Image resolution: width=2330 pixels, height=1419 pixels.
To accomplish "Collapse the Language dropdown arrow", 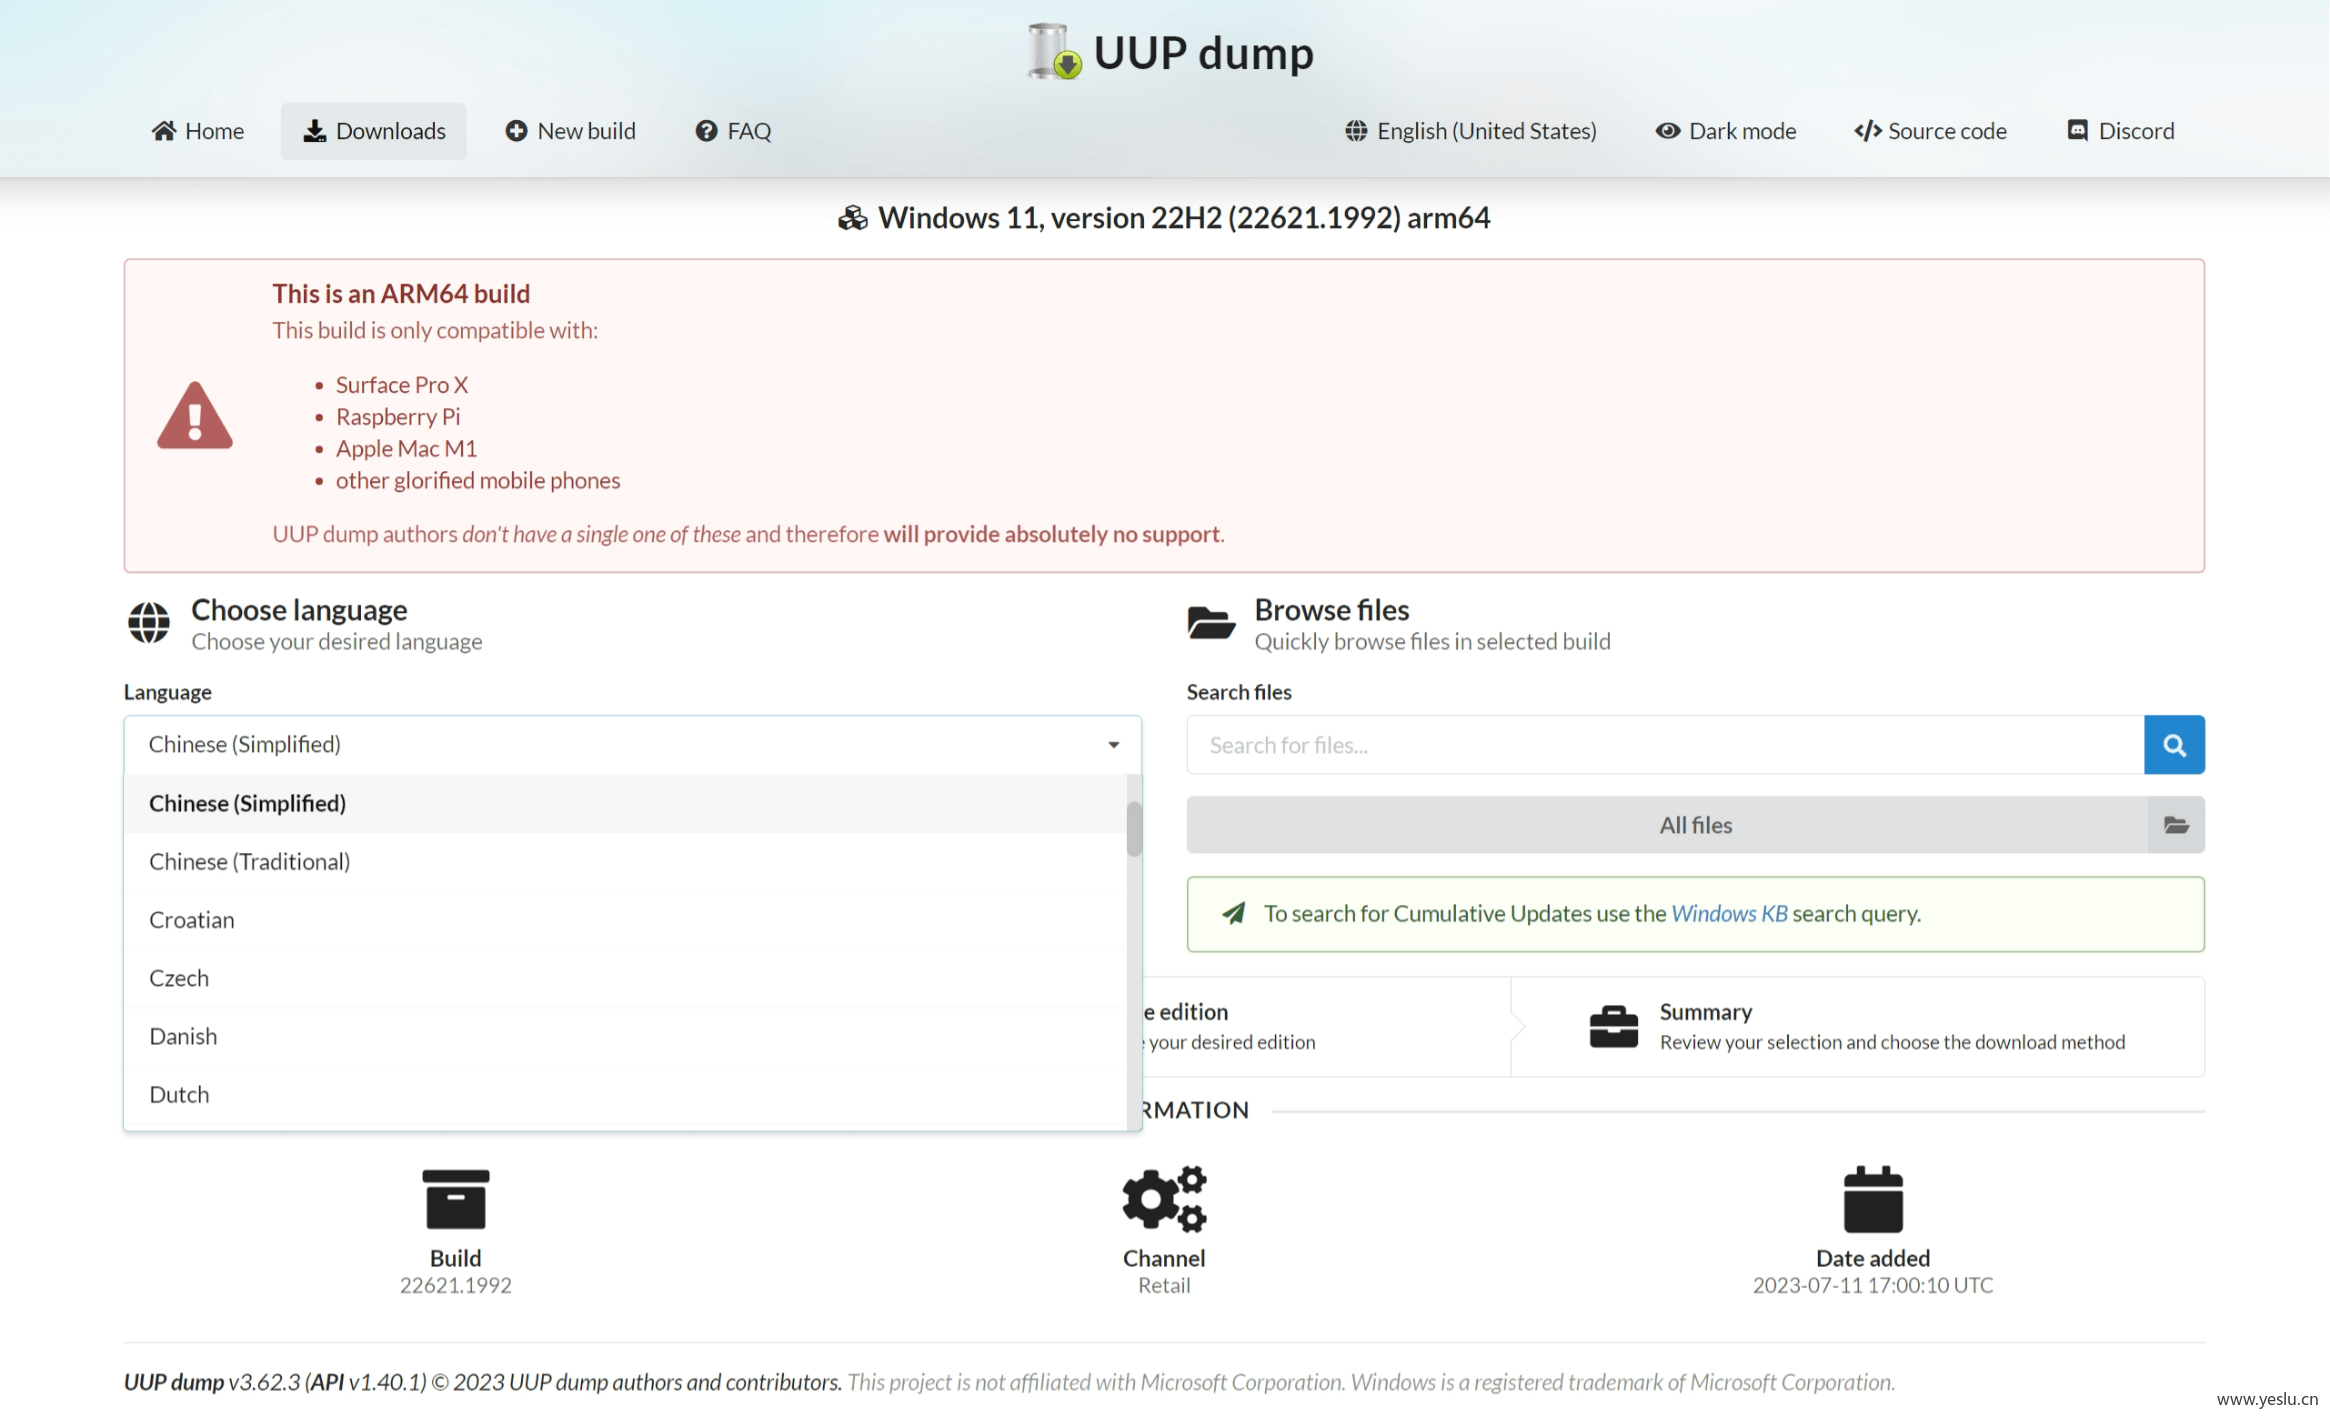I will 1113,745.
